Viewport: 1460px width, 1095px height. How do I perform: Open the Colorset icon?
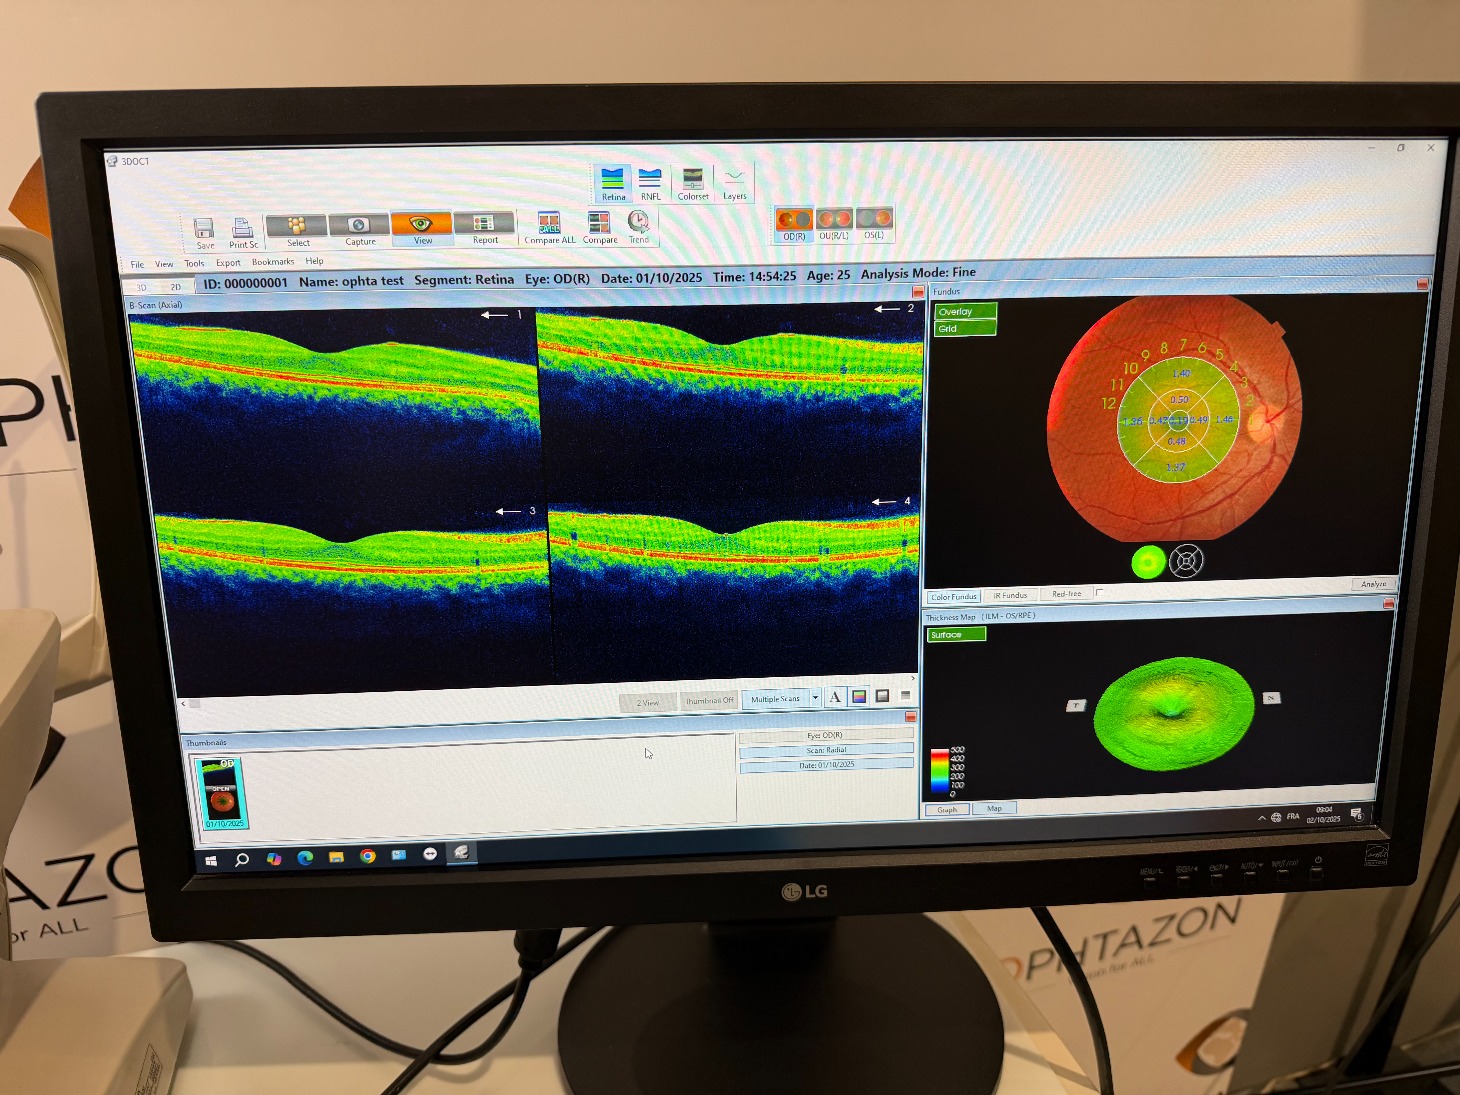[x=692, y=180]
